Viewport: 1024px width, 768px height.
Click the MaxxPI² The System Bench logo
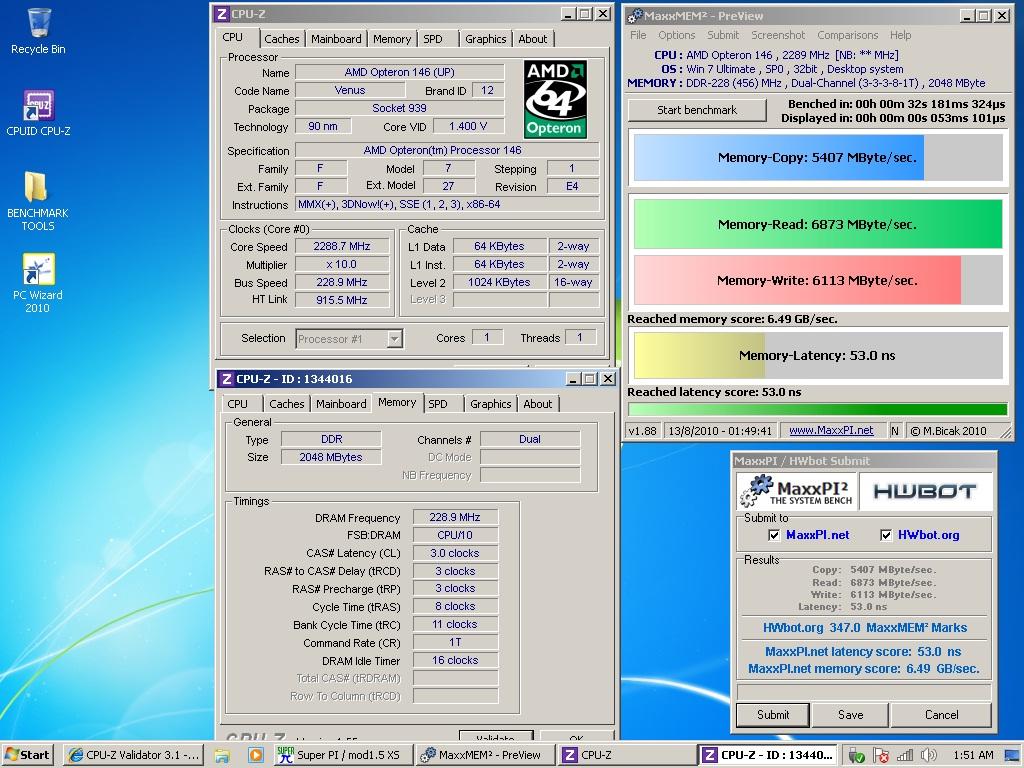click(797, 491)
